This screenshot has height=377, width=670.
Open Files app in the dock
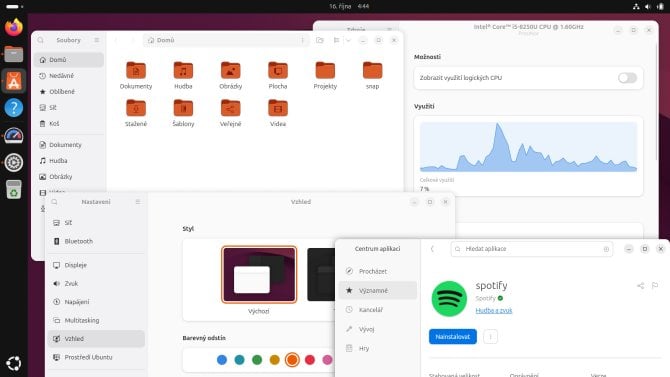[x=14, y=54]
